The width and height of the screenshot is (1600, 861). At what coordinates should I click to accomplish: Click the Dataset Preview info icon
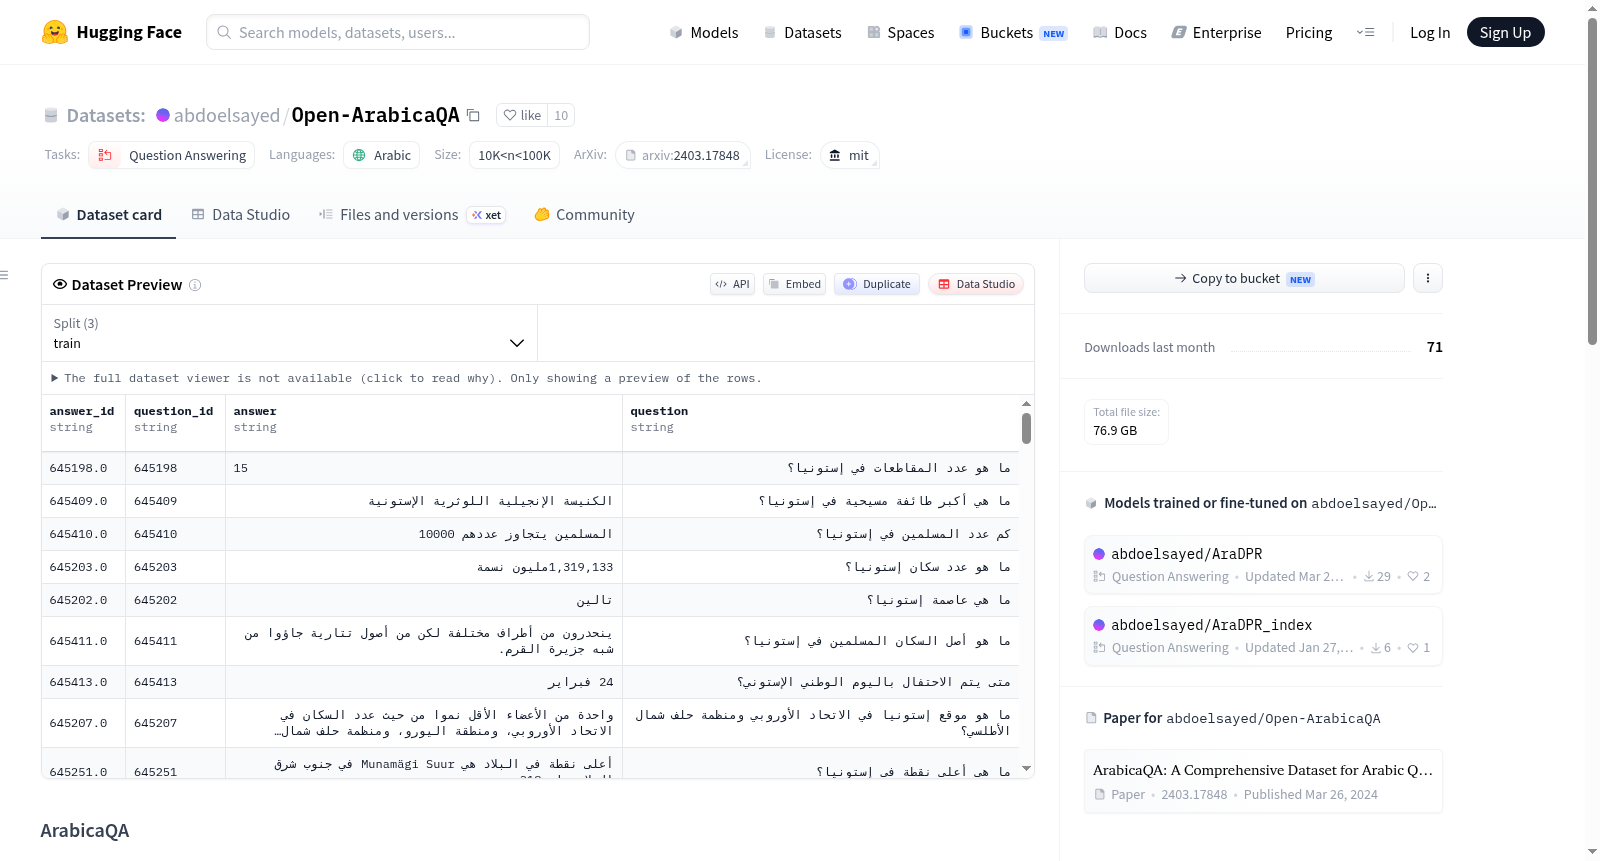click(195, 285)
